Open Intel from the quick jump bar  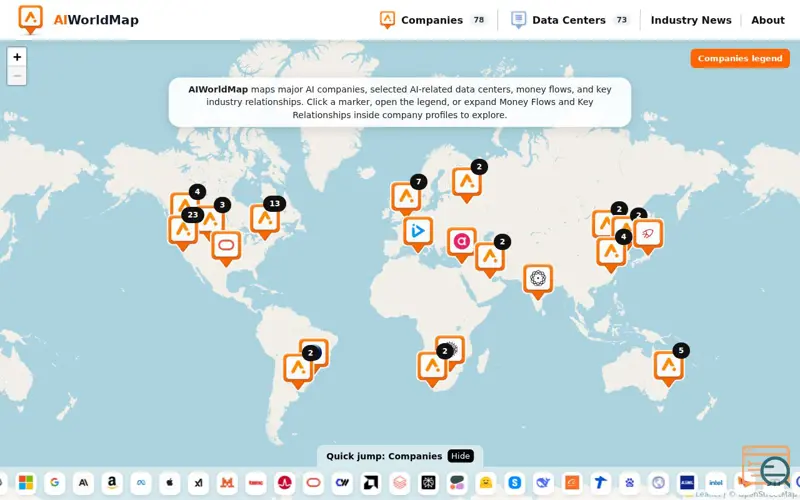(716, 482)
